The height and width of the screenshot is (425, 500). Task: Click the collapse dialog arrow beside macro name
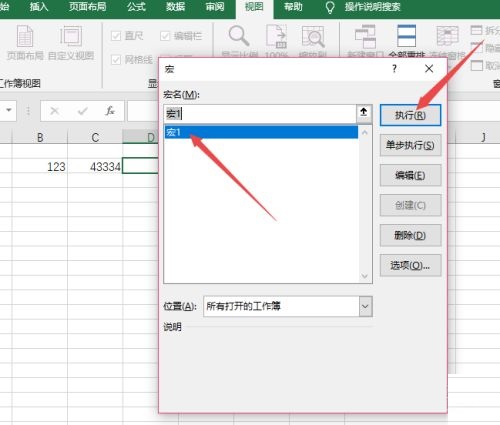[364, 114]
